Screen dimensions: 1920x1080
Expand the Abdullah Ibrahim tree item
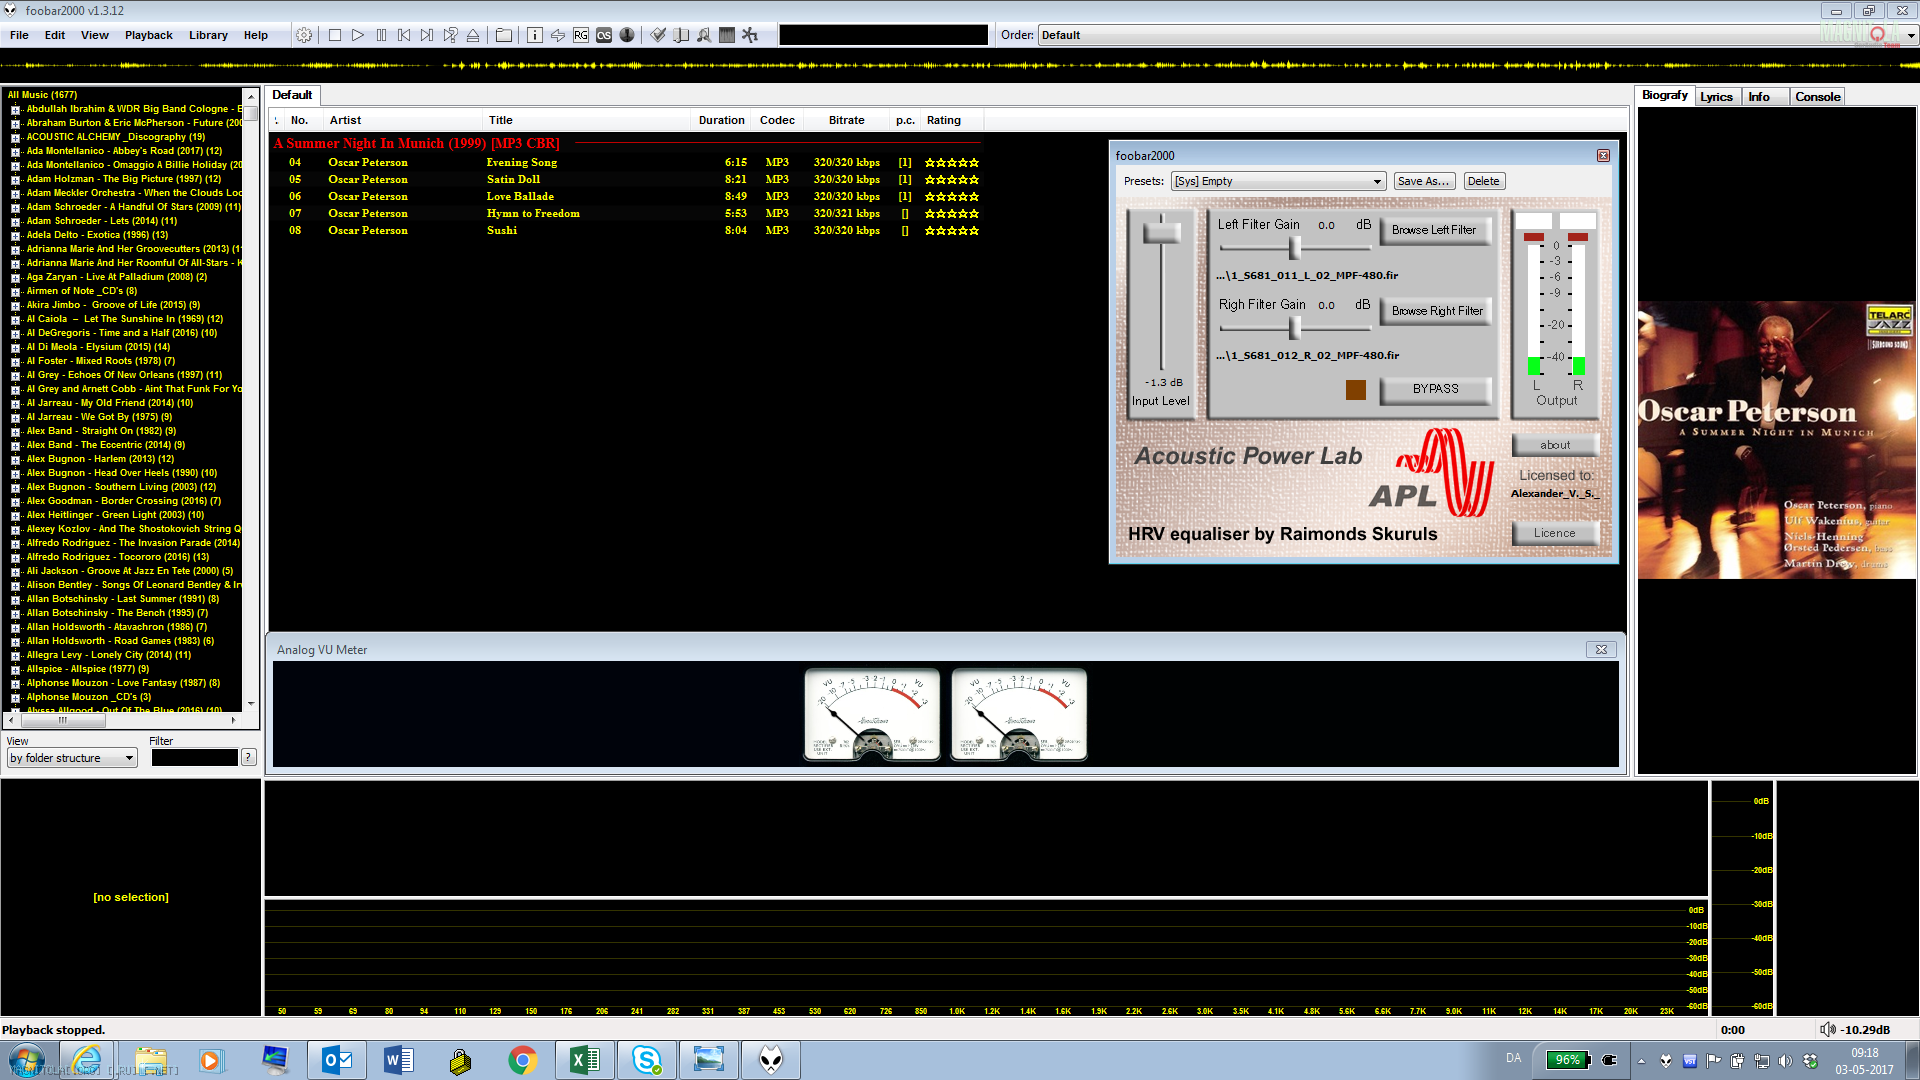pos(15,109)
